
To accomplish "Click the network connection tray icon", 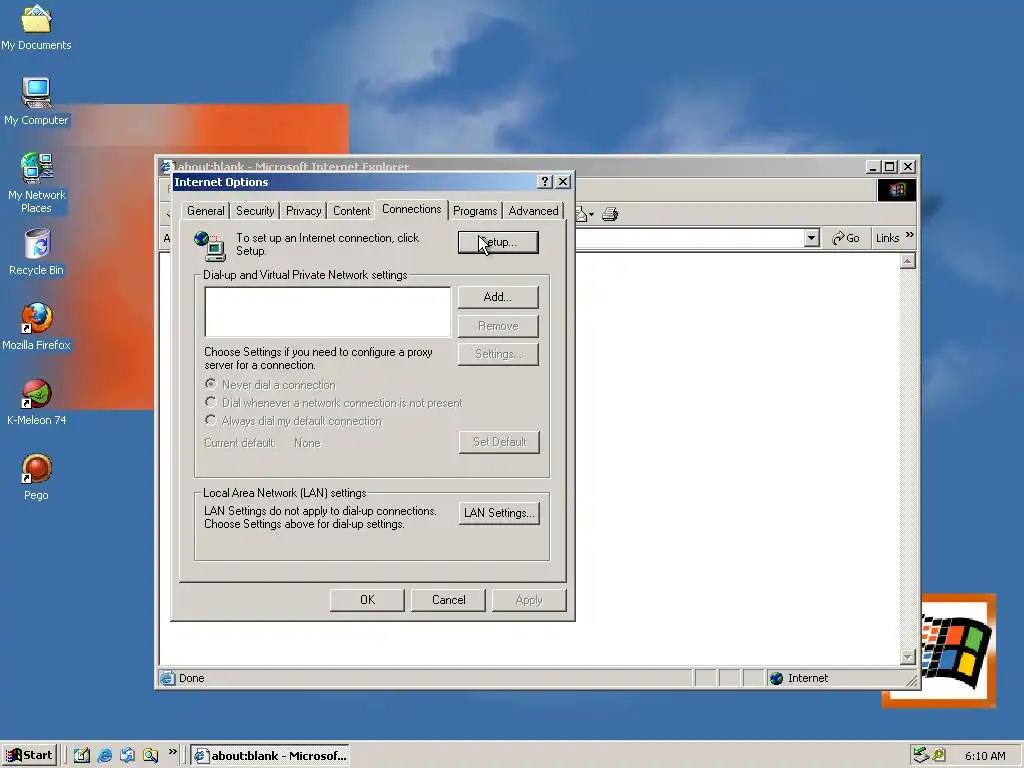I will tap(921, 755).
